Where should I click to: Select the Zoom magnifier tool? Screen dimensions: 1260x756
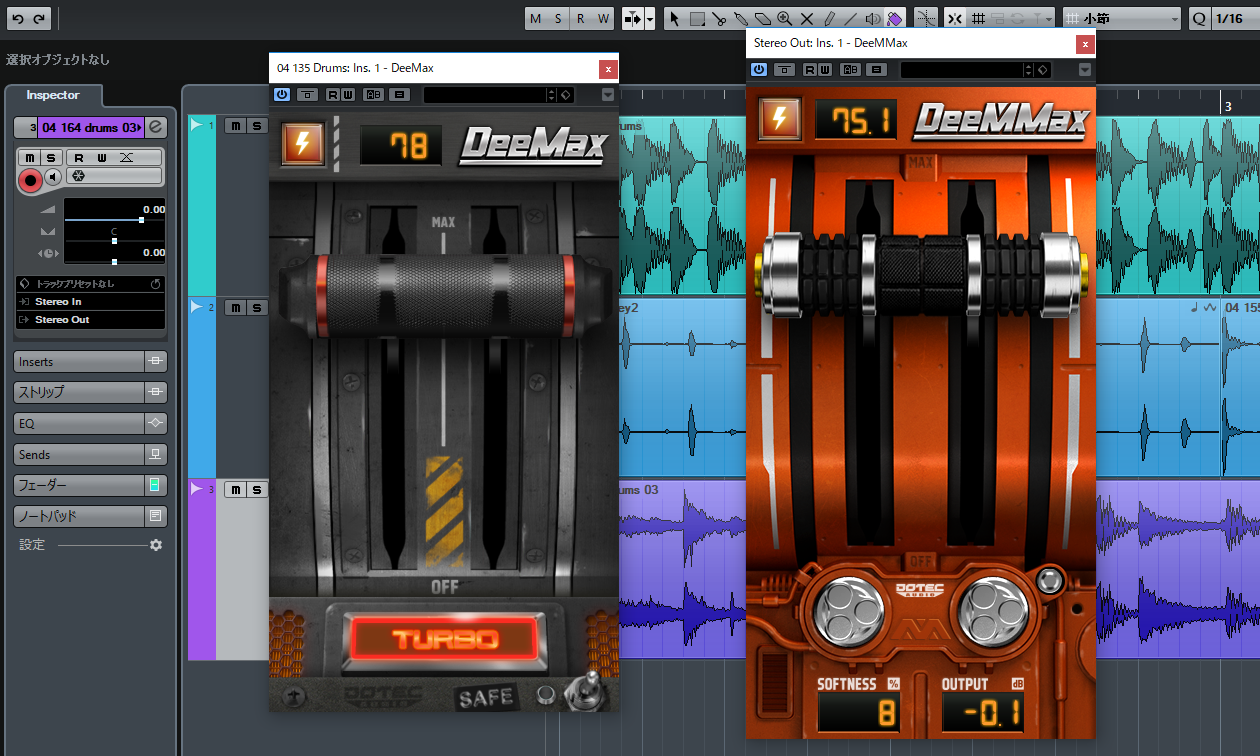pyautogui.click(x=785, y=18)
